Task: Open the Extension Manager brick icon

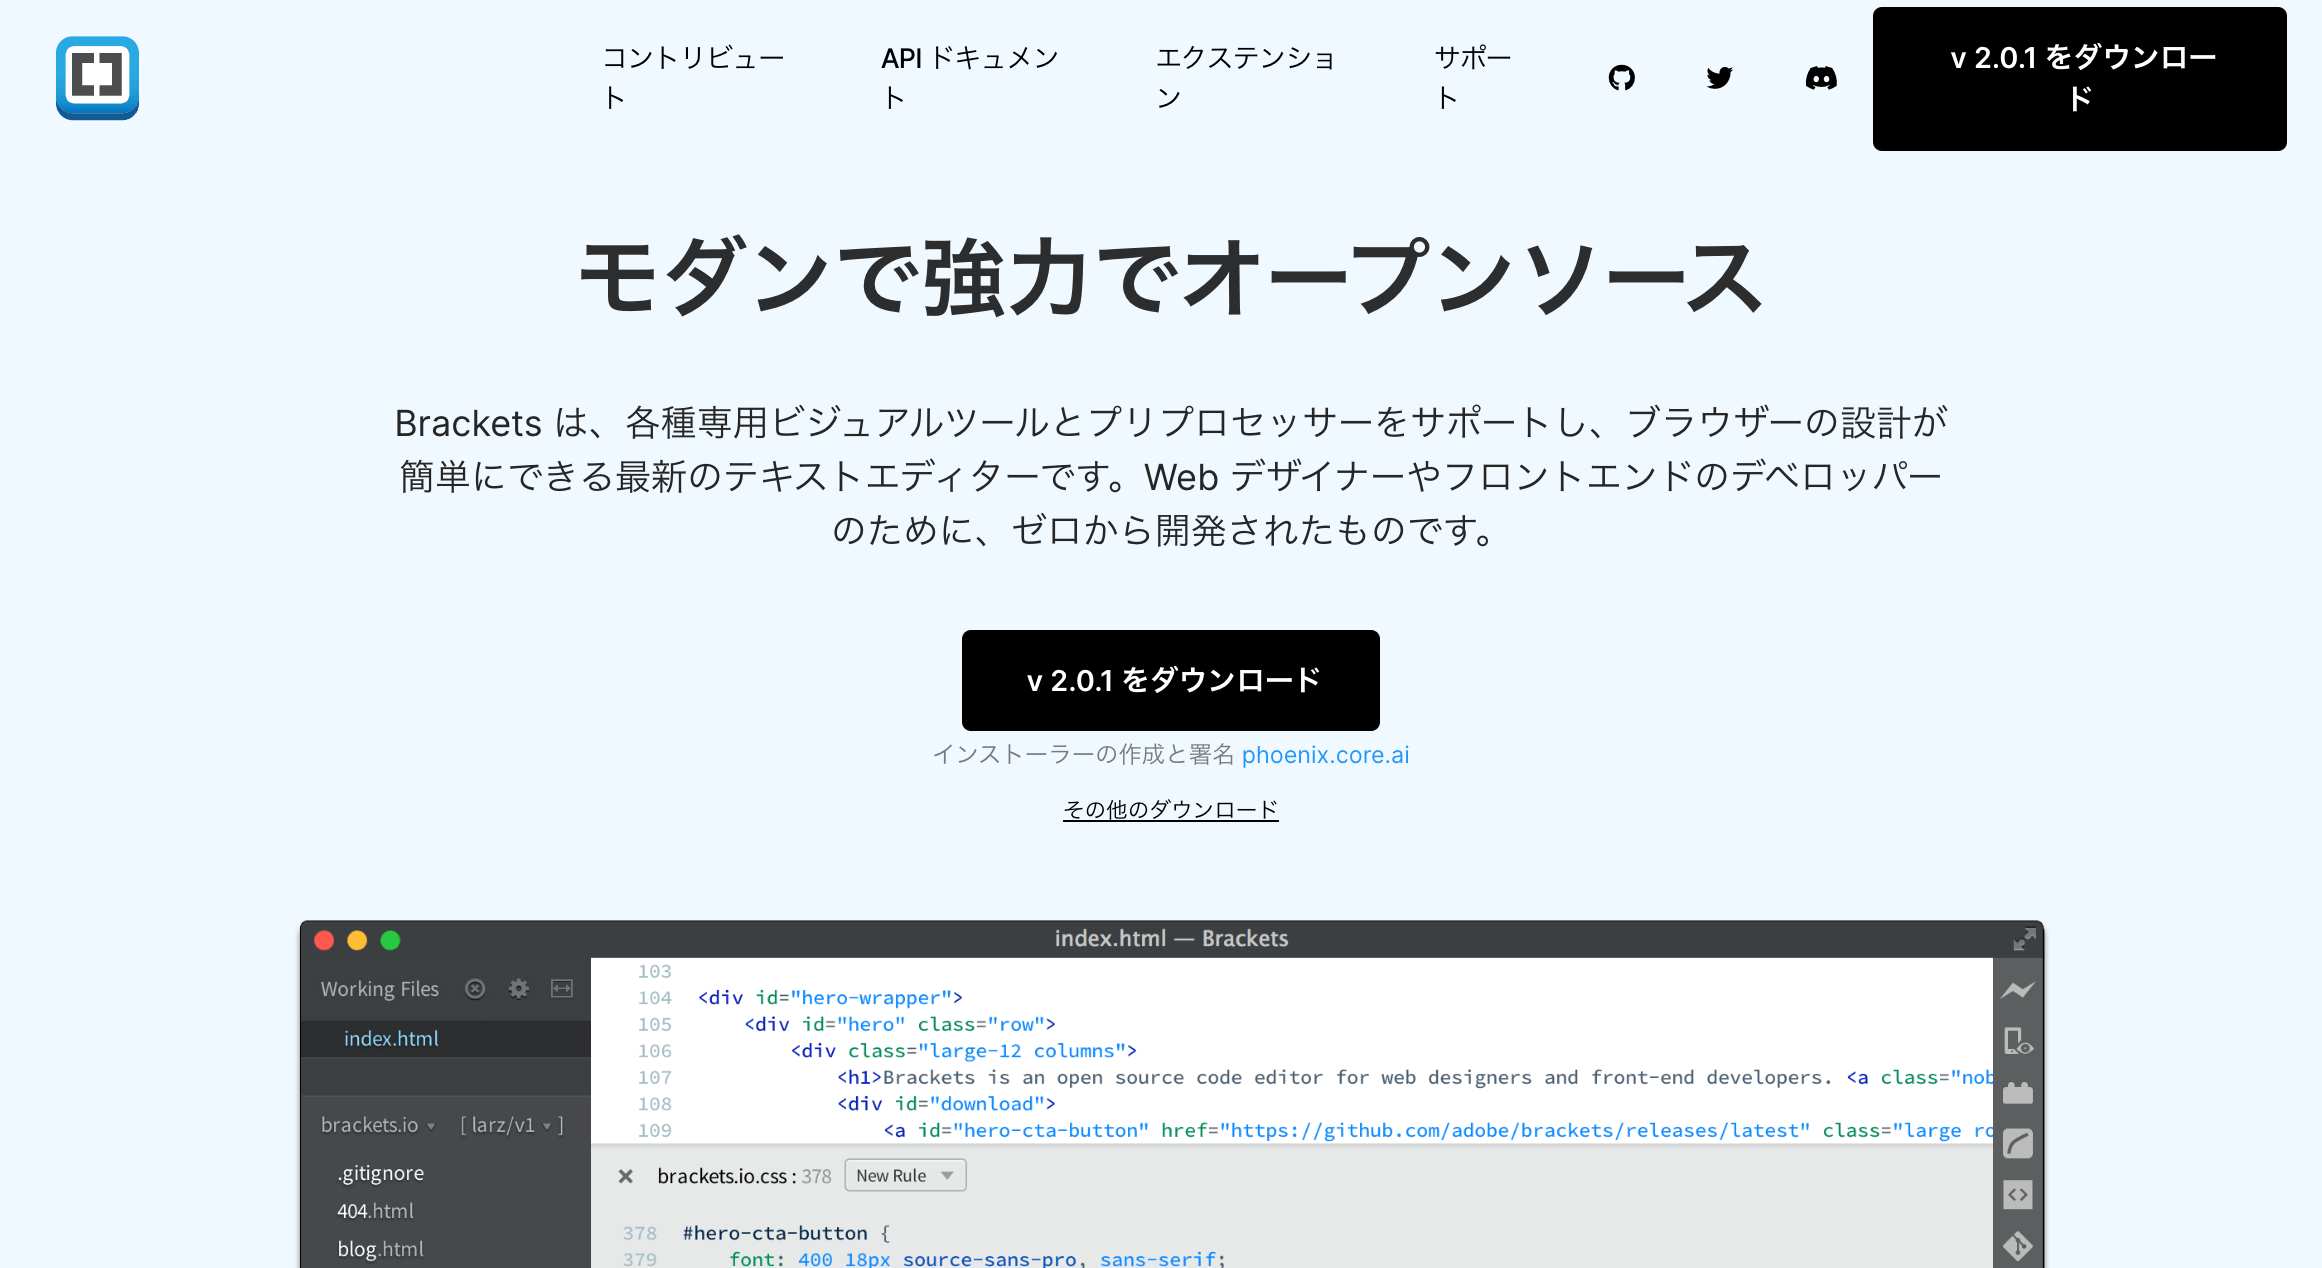Action: (x=2018, y=1093)
